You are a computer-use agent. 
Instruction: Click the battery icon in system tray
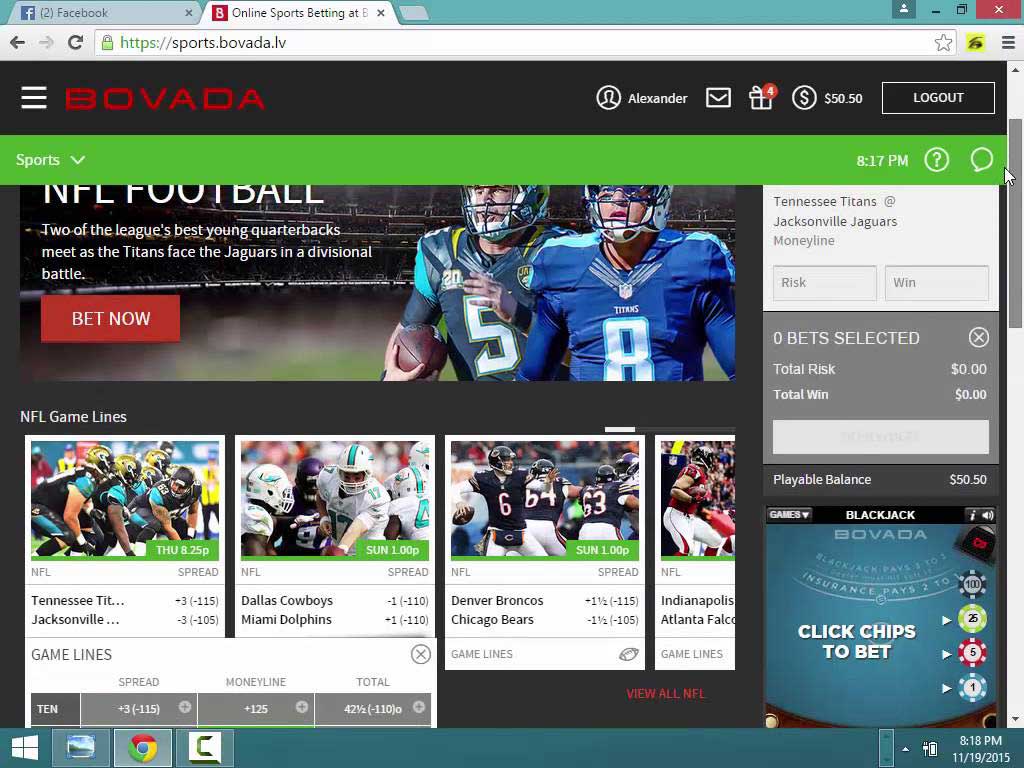[x=930, y=748]
